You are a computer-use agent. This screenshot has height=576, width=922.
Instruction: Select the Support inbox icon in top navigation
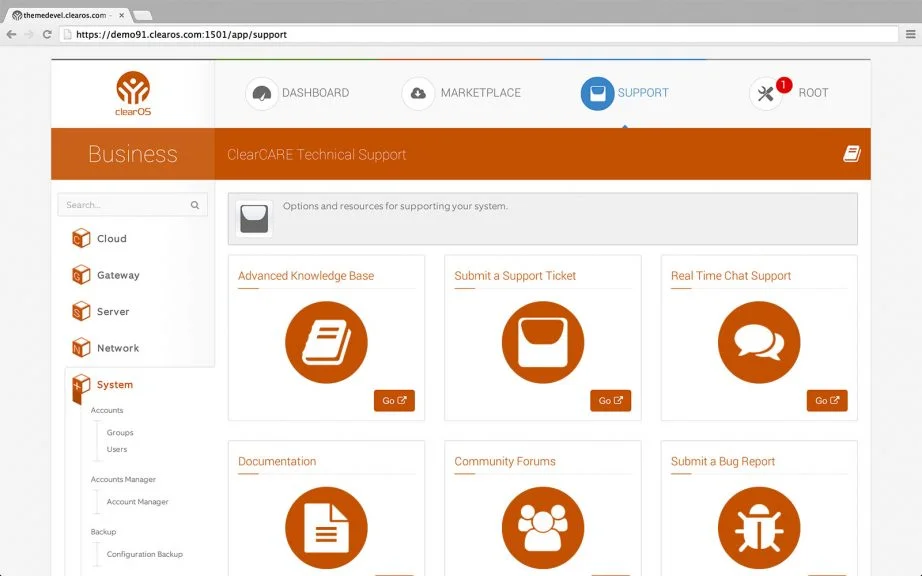[597, 93]
